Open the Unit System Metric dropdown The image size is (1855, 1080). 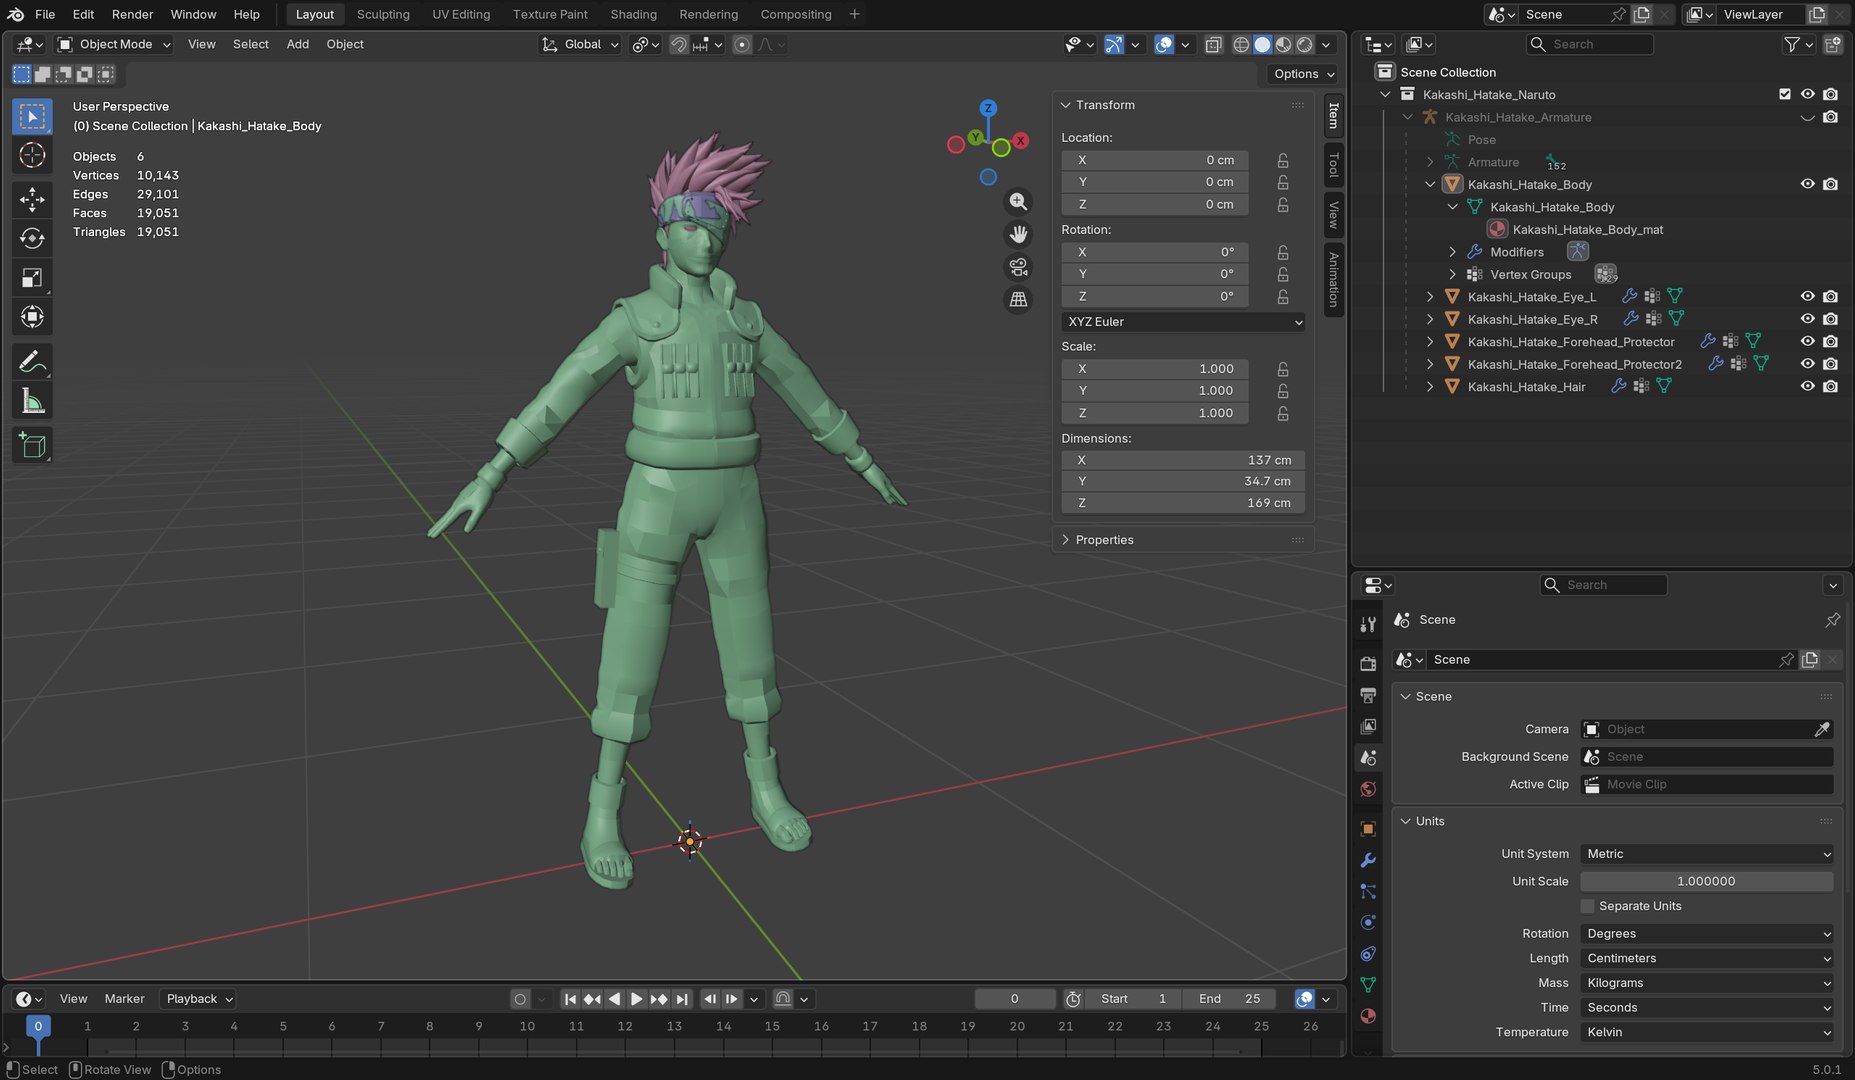pos(1707,854)
